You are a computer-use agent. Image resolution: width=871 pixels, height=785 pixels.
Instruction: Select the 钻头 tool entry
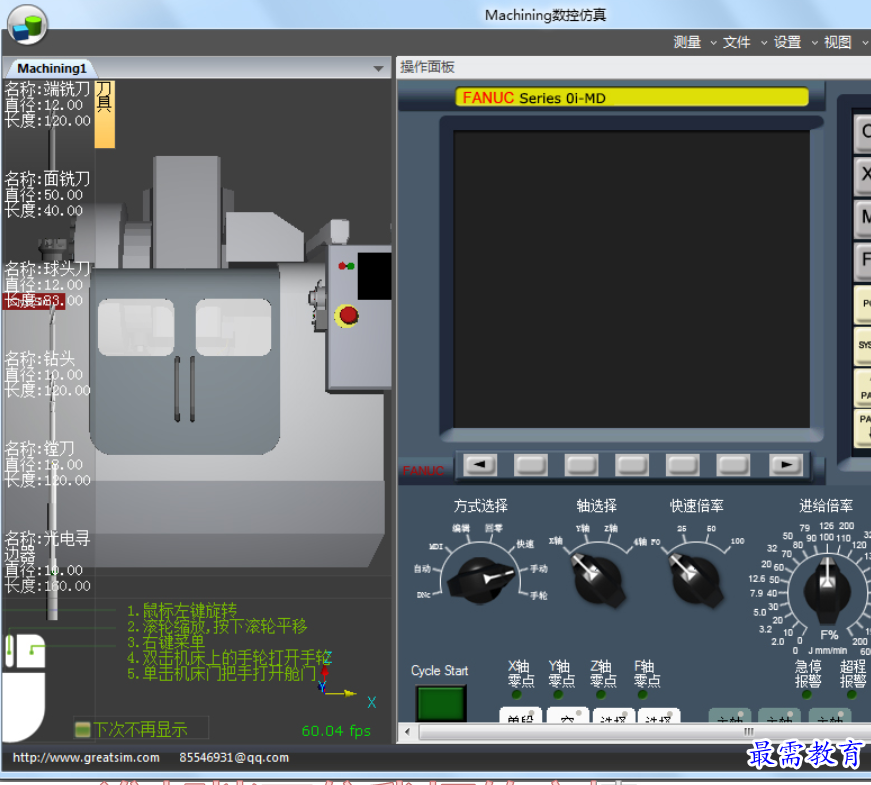coord(48,374)
